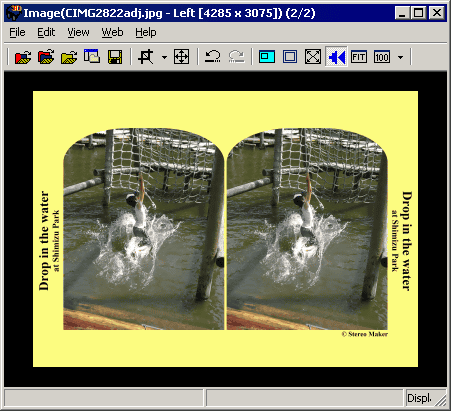Expand the zoom dropdown arrow beside 100
Screen dimensions: 451x411
tap(401, 57)
